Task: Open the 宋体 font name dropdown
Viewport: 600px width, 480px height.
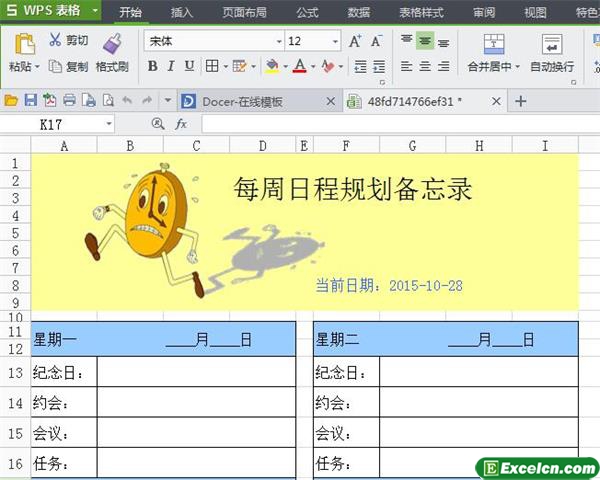Action: (279, 41)
